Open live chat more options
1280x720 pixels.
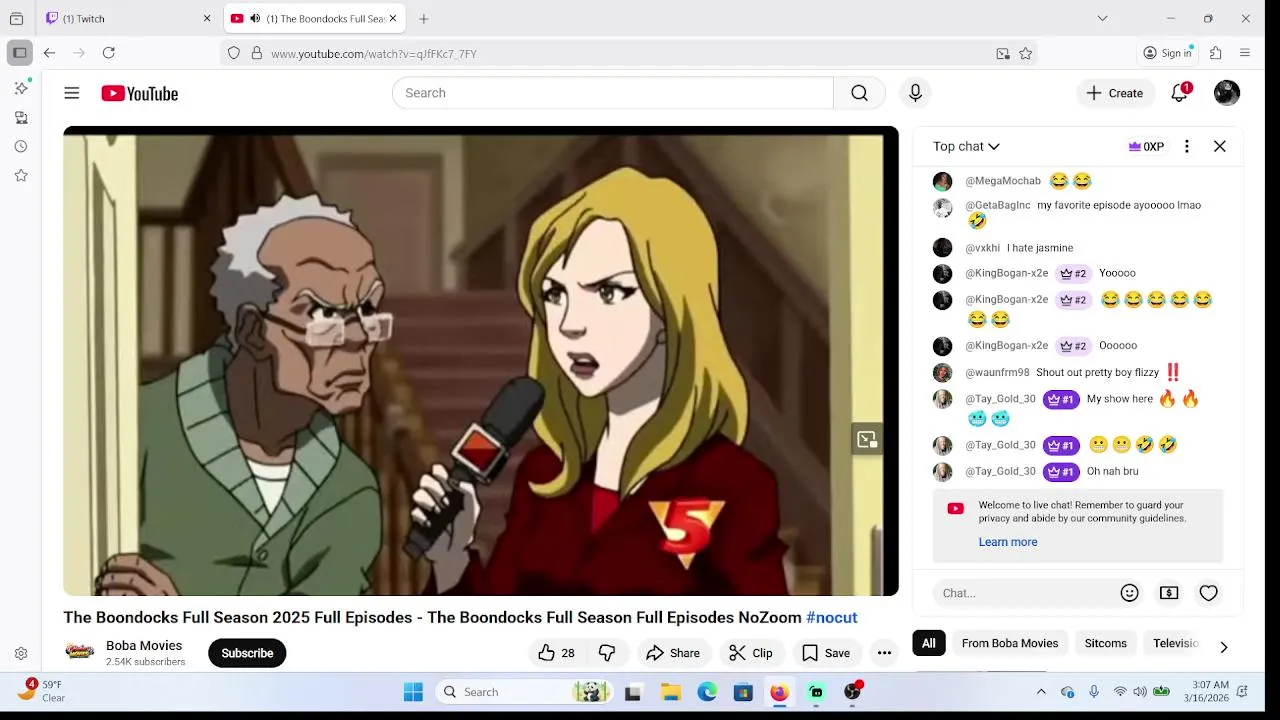coord(1187,146)
